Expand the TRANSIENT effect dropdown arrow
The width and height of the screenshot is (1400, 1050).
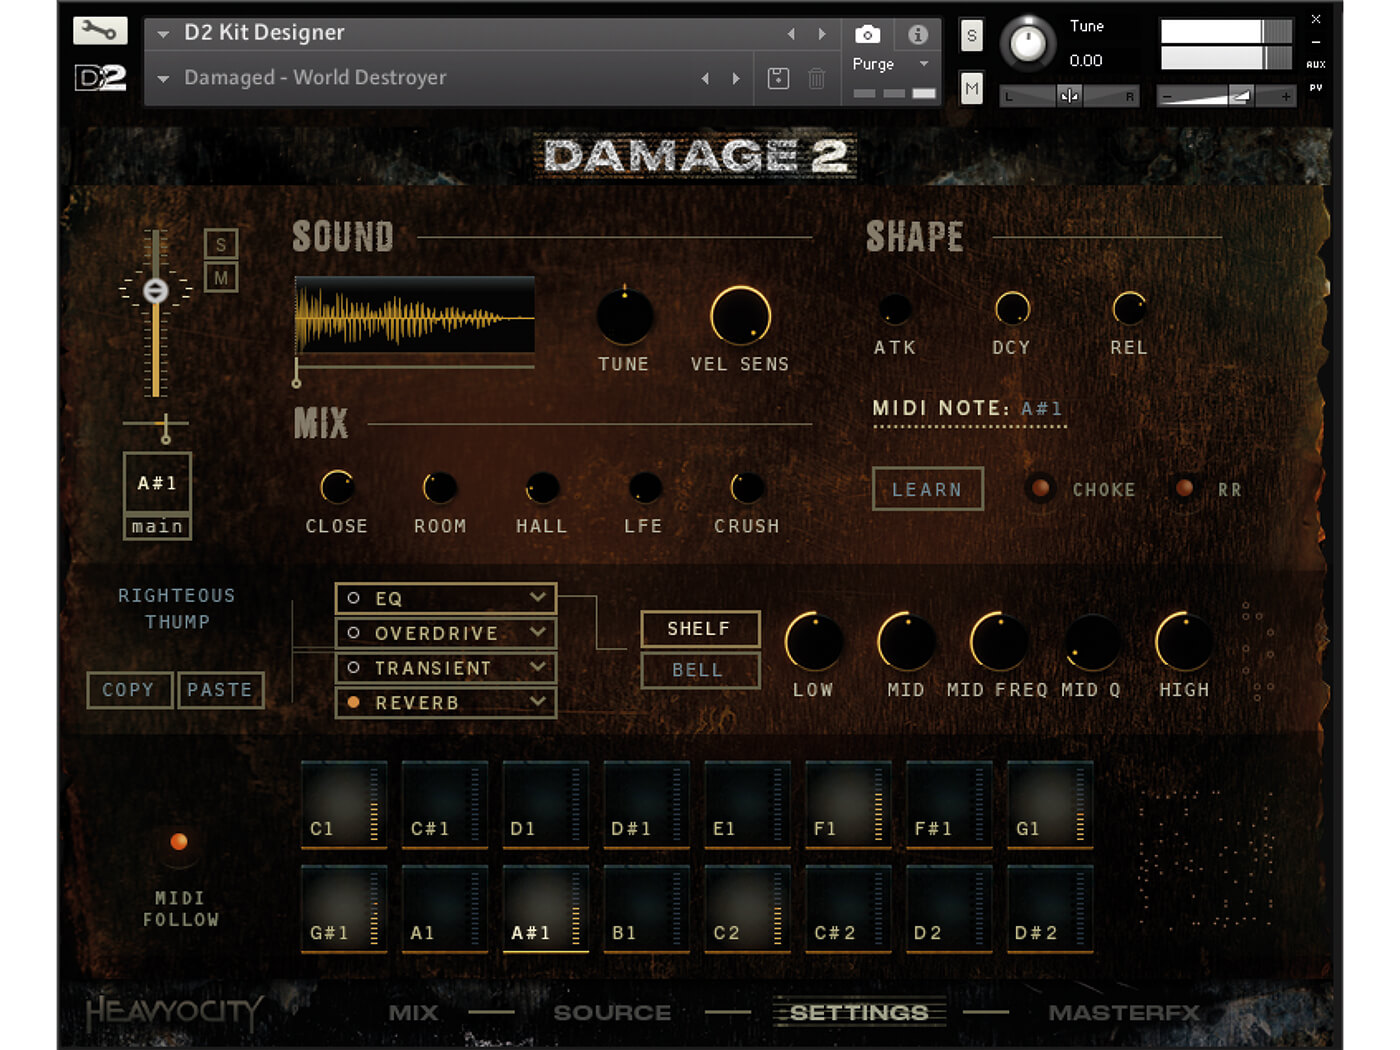tap(538, 666)
